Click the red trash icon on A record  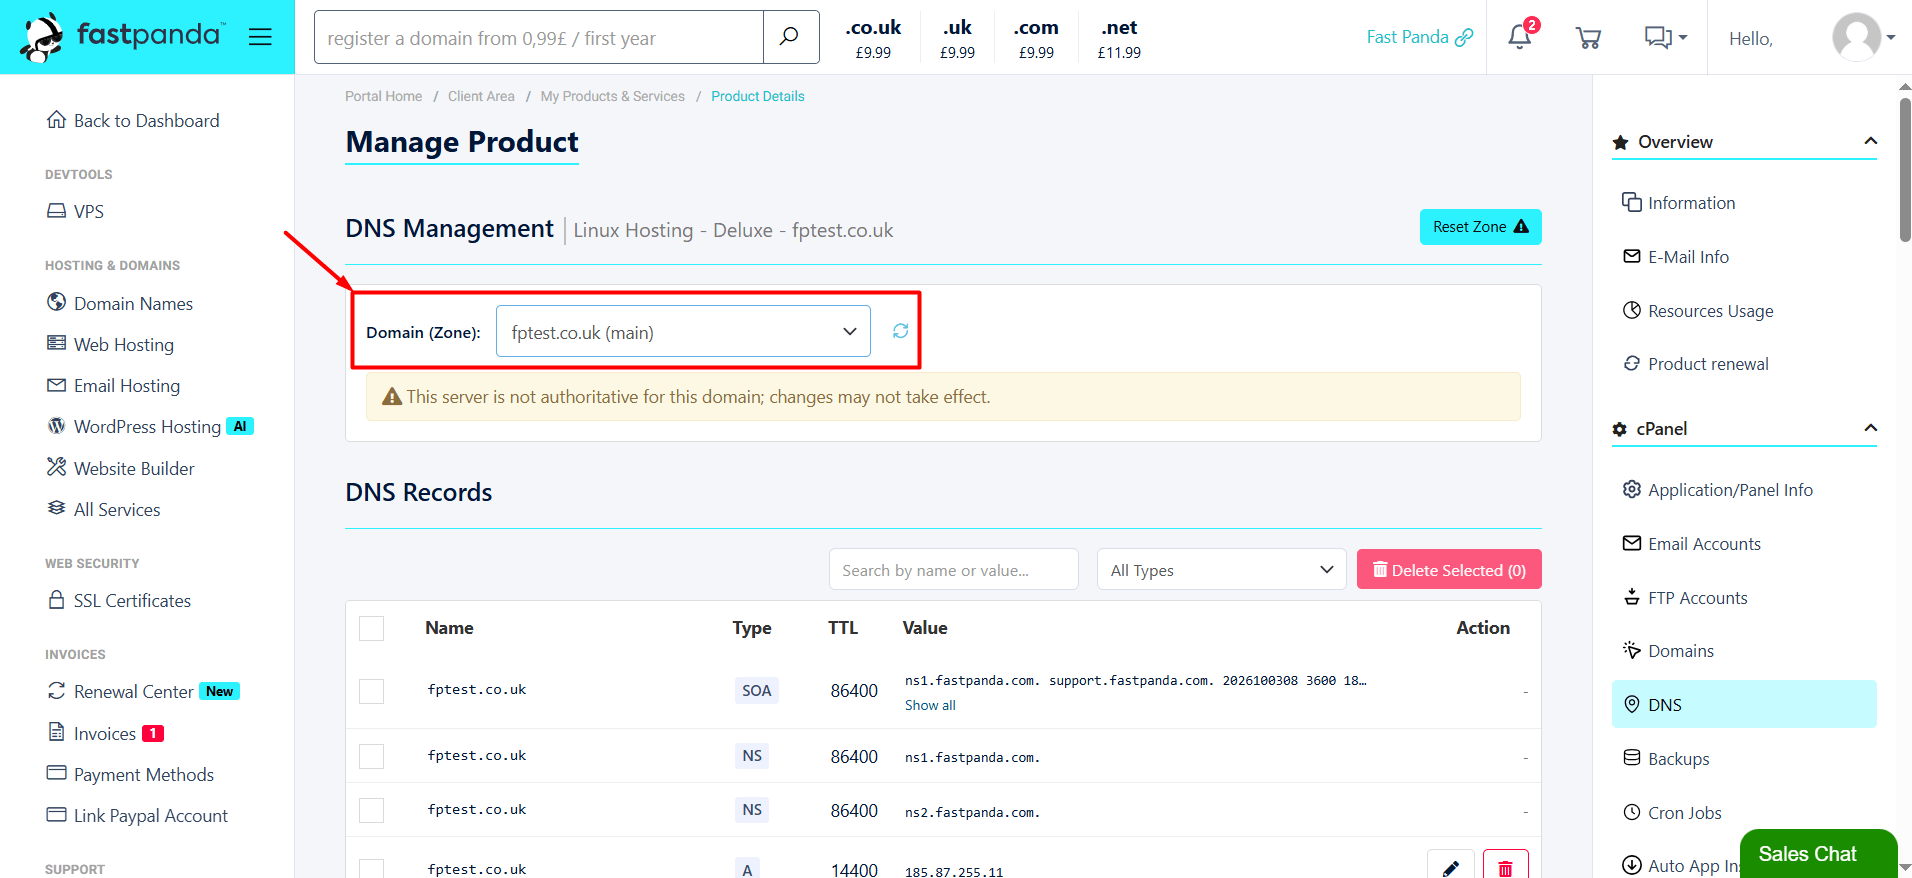point(1505,866)
